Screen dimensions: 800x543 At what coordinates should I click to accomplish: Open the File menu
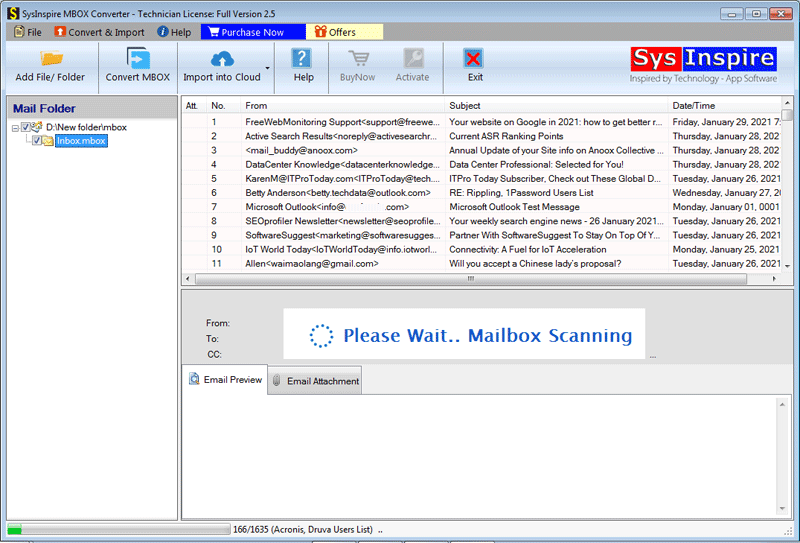tap(28, 32)
